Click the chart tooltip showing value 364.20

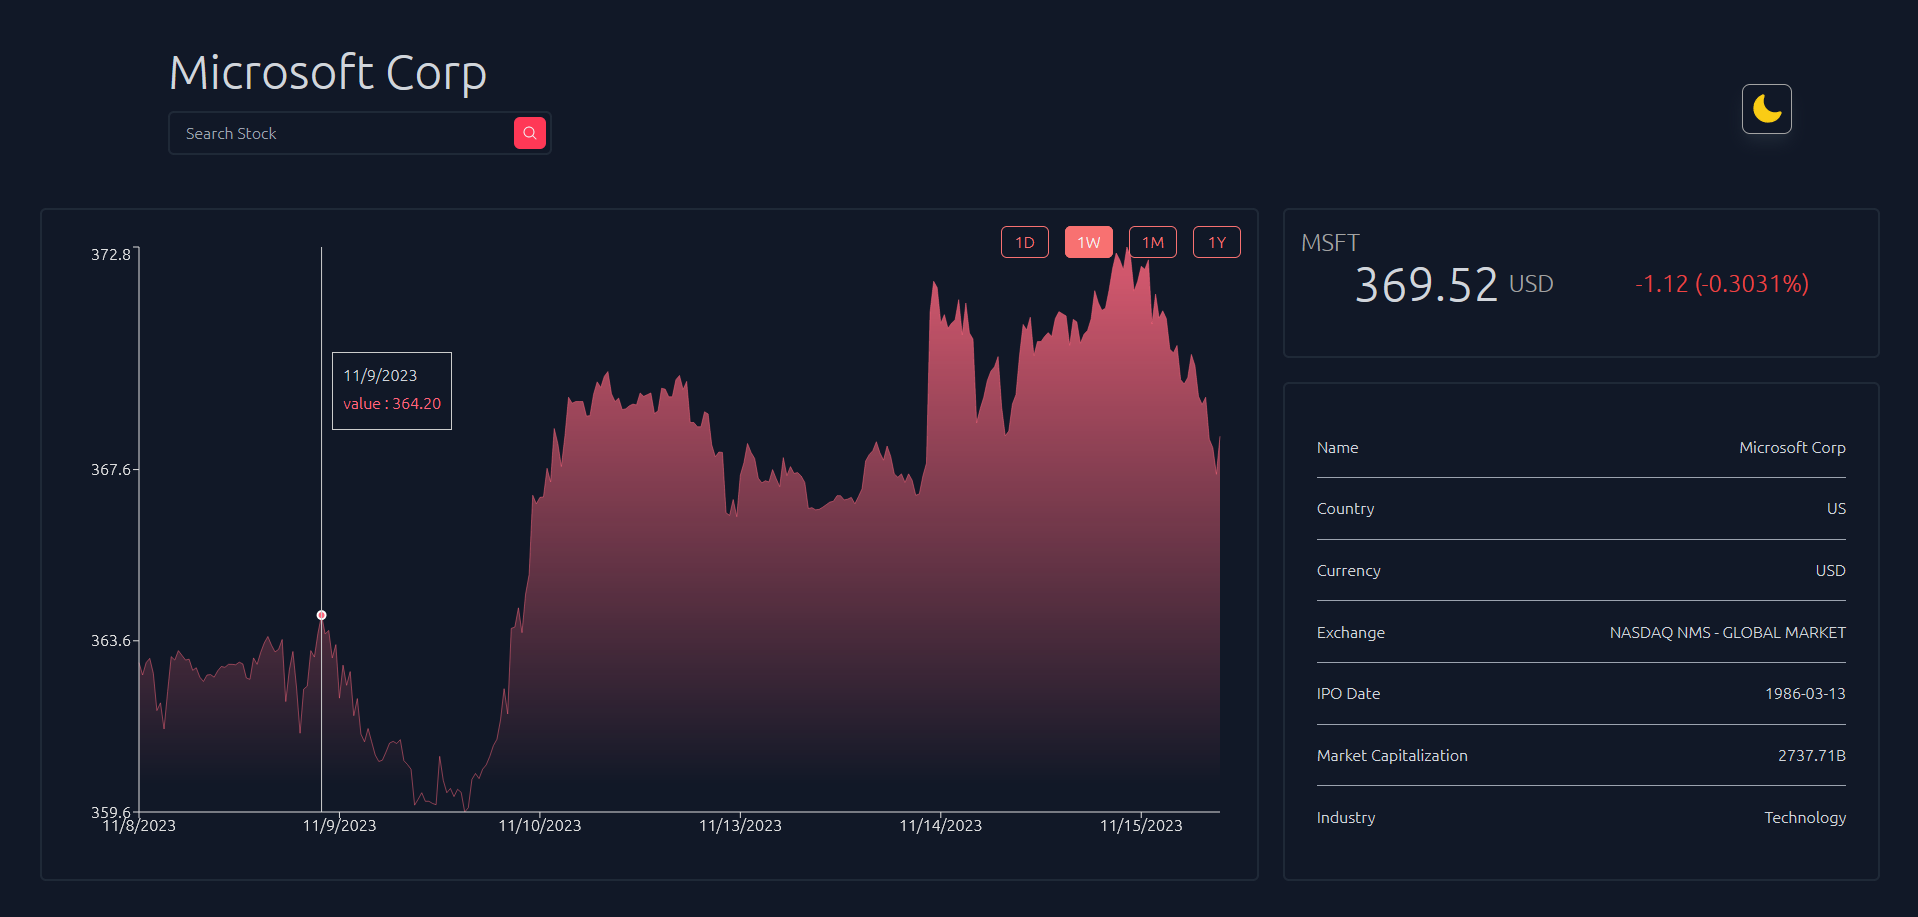point(391,391)
